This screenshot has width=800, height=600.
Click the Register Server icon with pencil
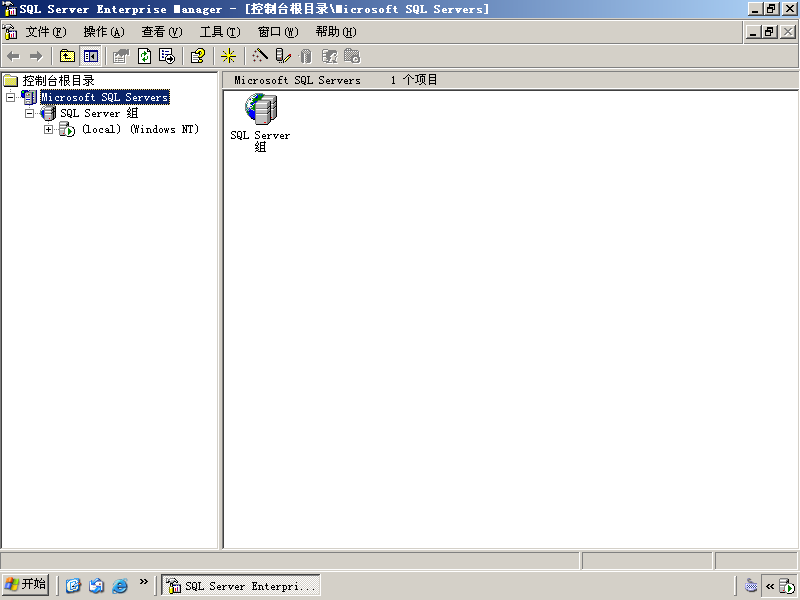pos(283,56)
